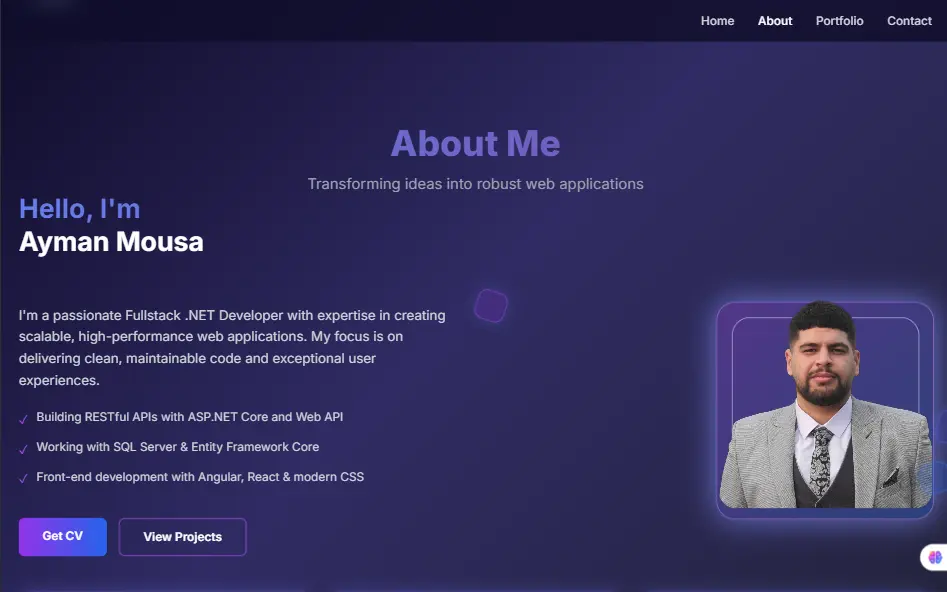The width and height of the screenshot is (947, 592).
Task: Open the Contact navigation link
Action: 909,21
